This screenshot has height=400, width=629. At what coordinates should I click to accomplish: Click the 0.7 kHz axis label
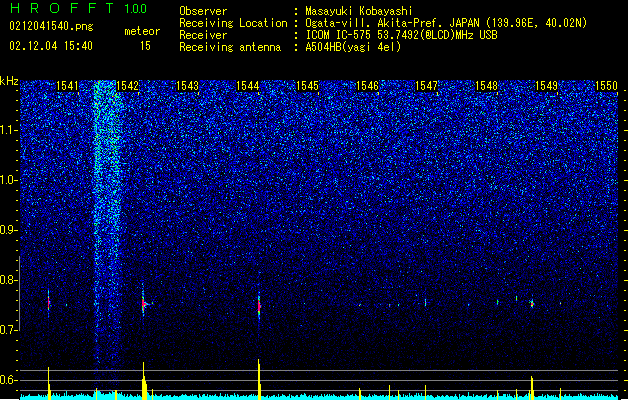pos(9,330)
